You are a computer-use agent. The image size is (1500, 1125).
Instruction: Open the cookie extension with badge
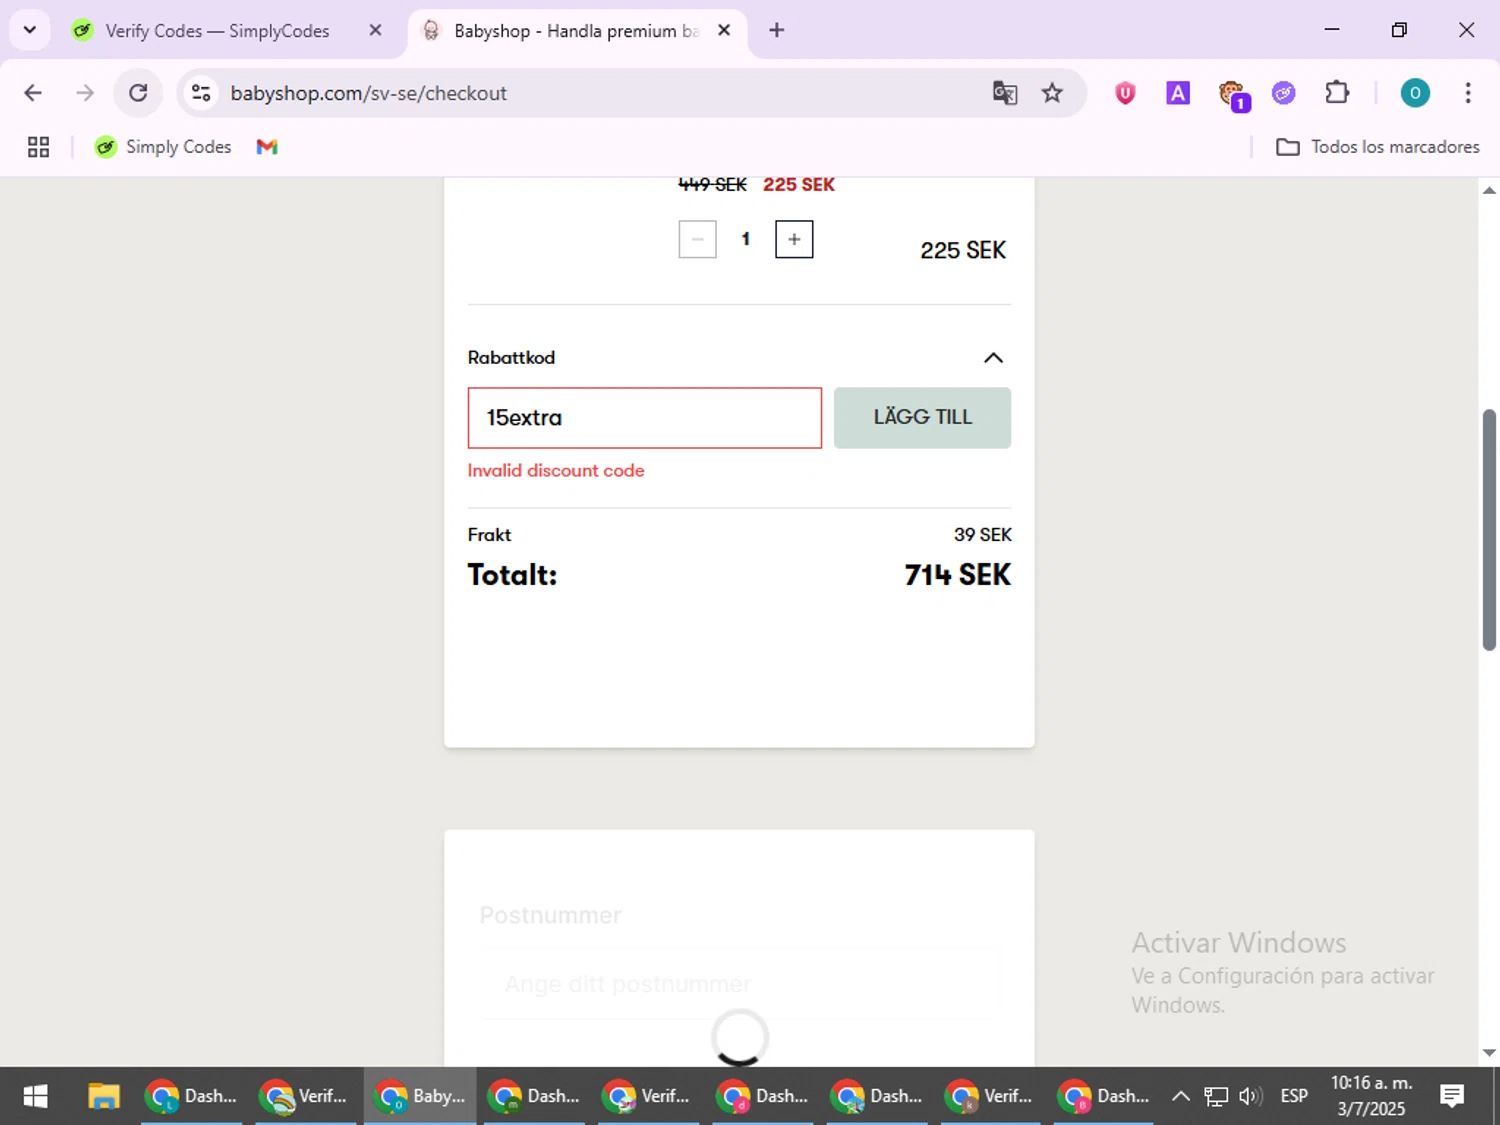pos(1233,95)
